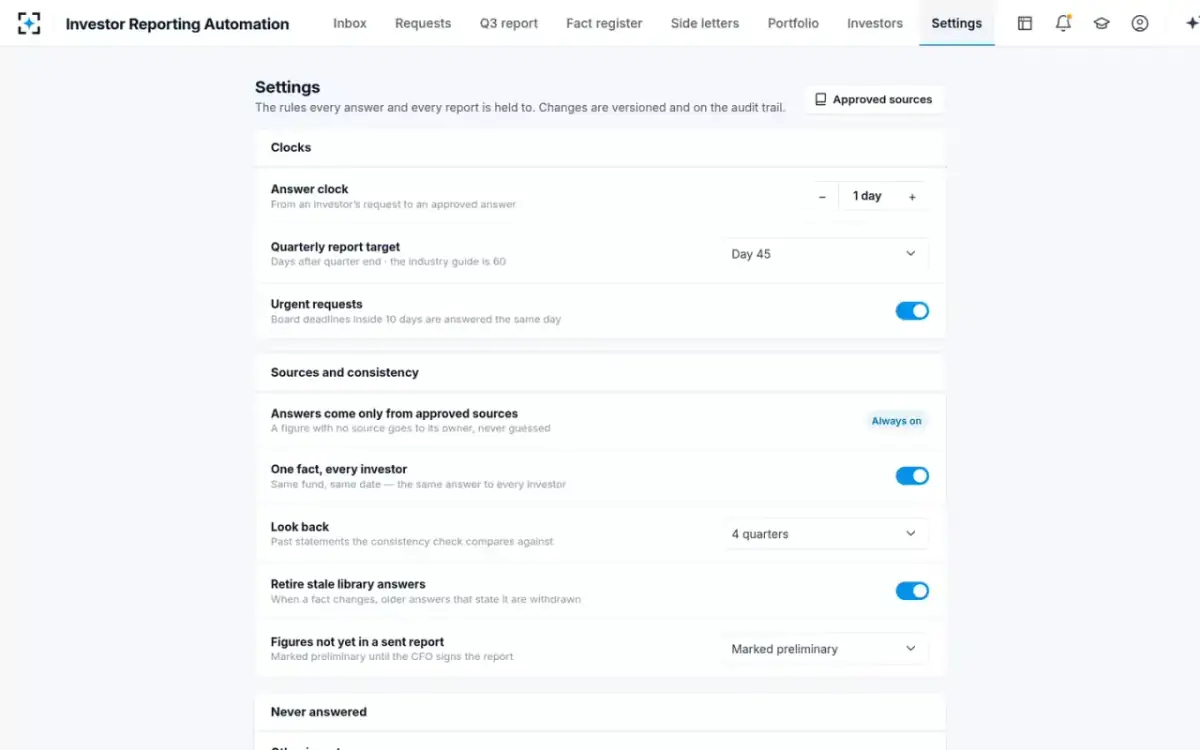
Task: Click the Approved sources button
Action: pos(873,100)
